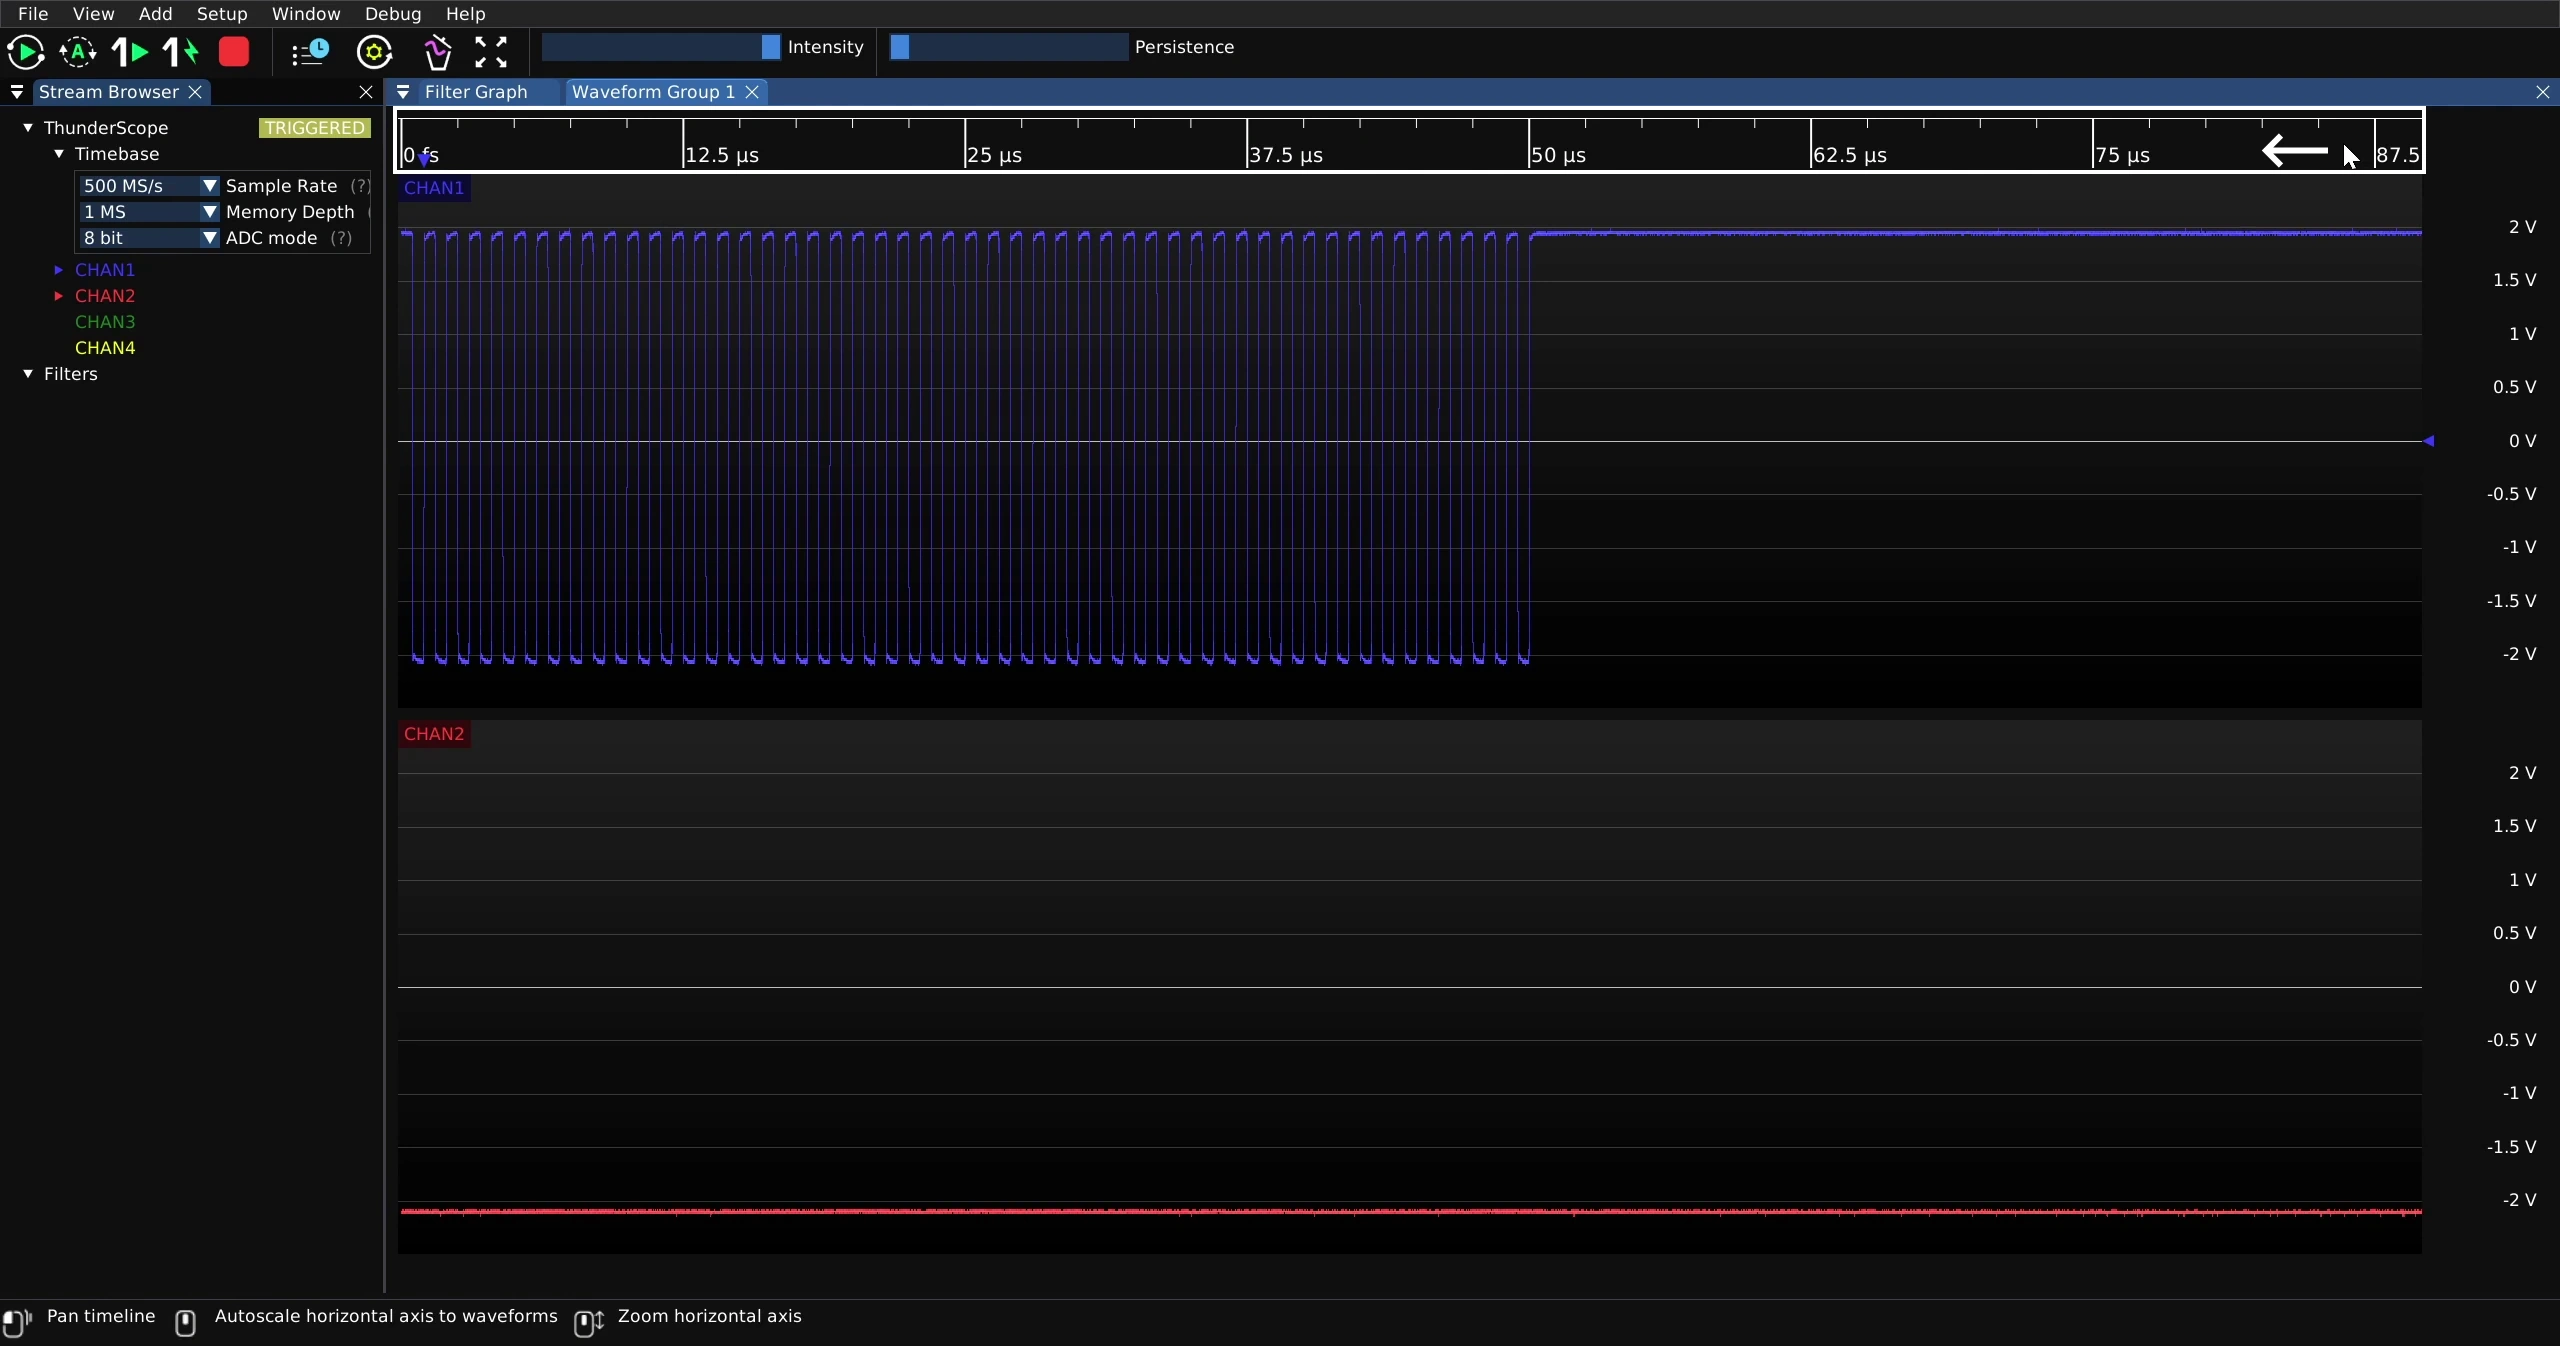Click the CHAN1 waveform label button
The width and height of the screenshot is (2560, 1346).
point(434,188)
